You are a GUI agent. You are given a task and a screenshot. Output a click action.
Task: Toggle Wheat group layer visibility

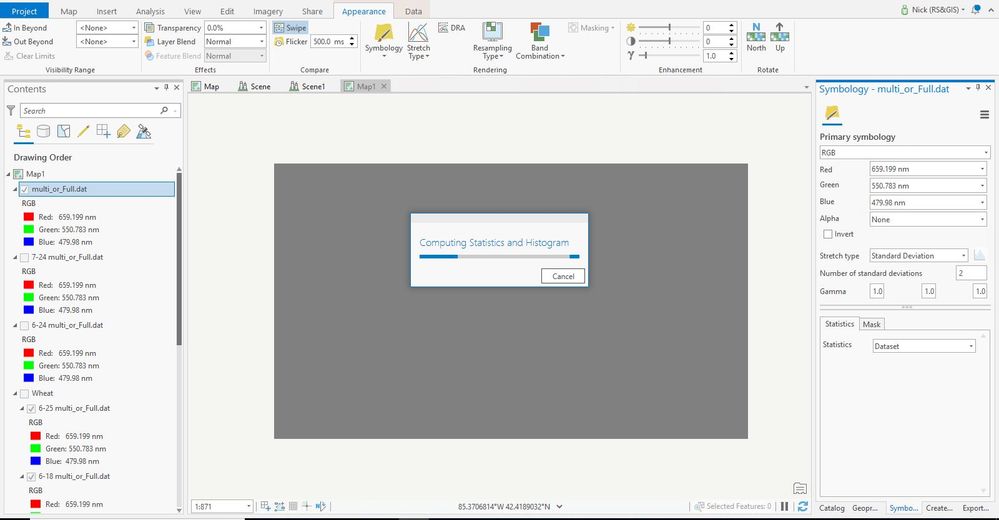pyautogui.click(x=24, y=393)
